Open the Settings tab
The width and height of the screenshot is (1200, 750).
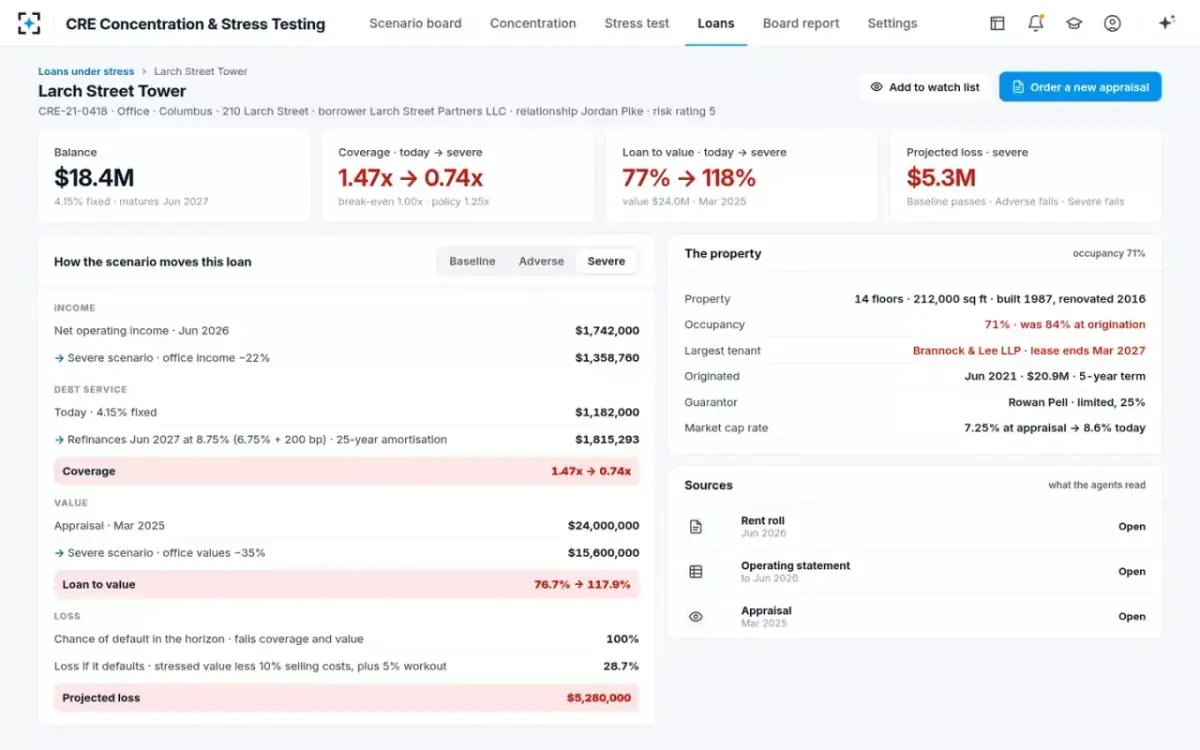click(x=892, y=23)
